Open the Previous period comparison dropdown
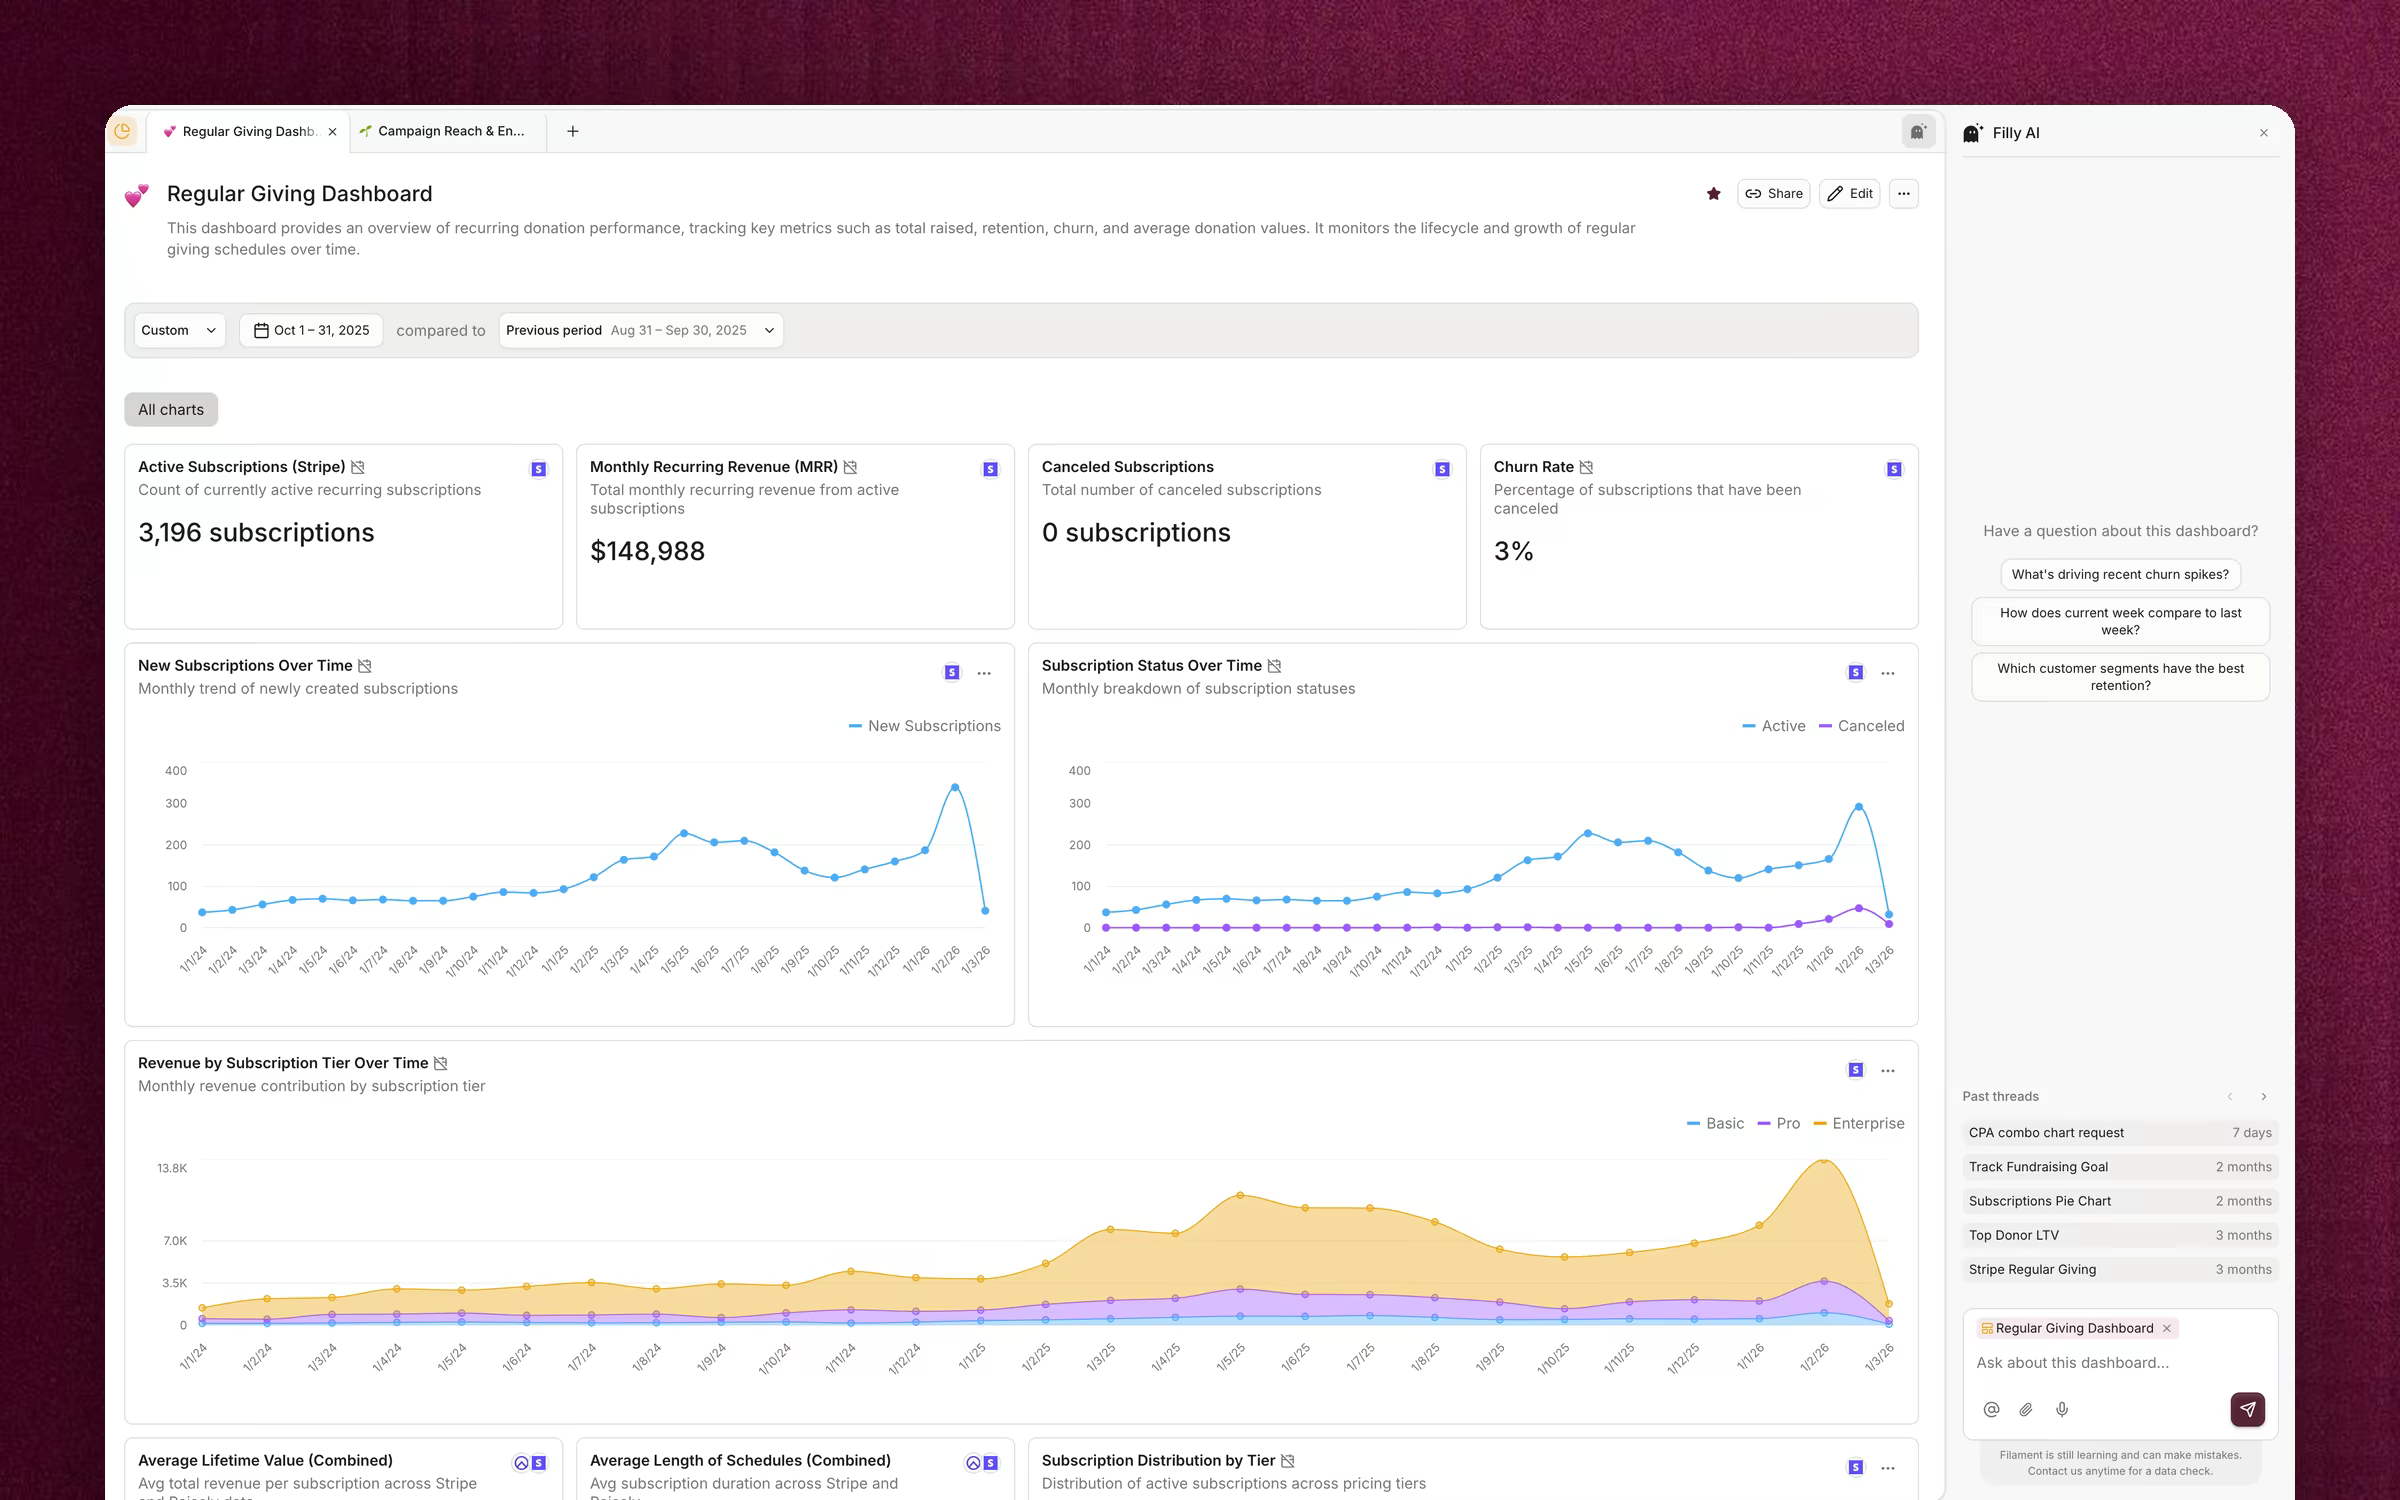 pyautogui.click(x=641, y=331)
